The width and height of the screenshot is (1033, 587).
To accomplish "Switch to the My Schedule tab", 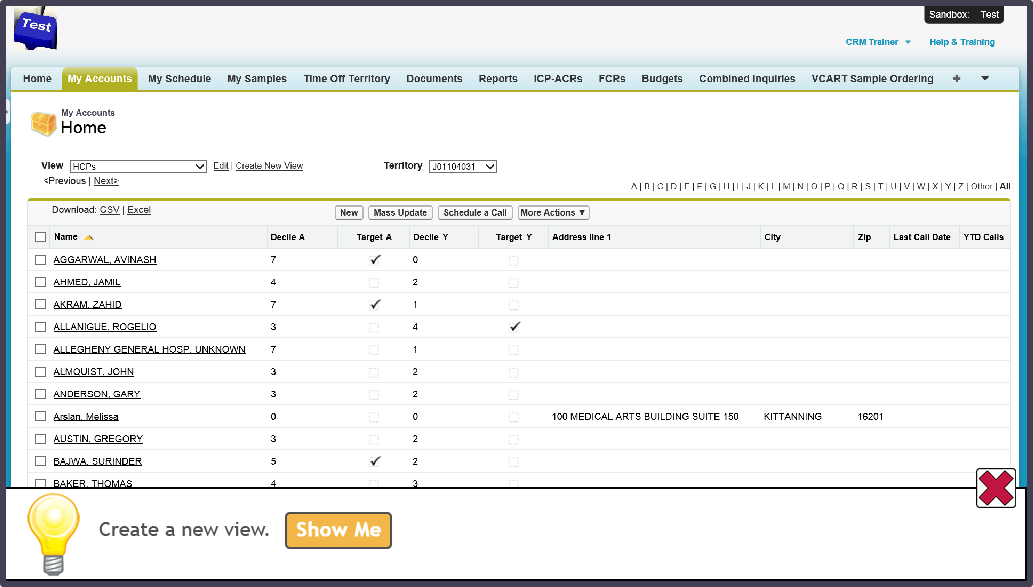I will pos(179,79).
